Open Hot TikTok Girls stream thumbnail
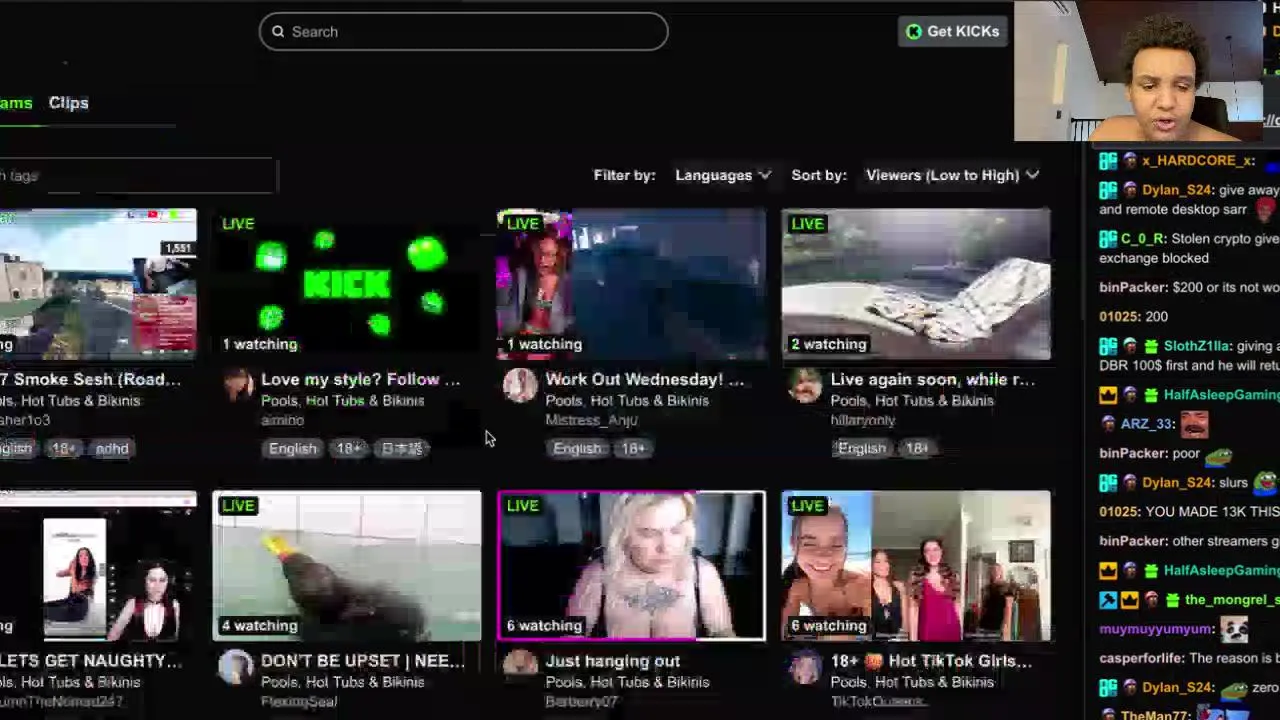The image size is (1280, 720). (916, 566)
